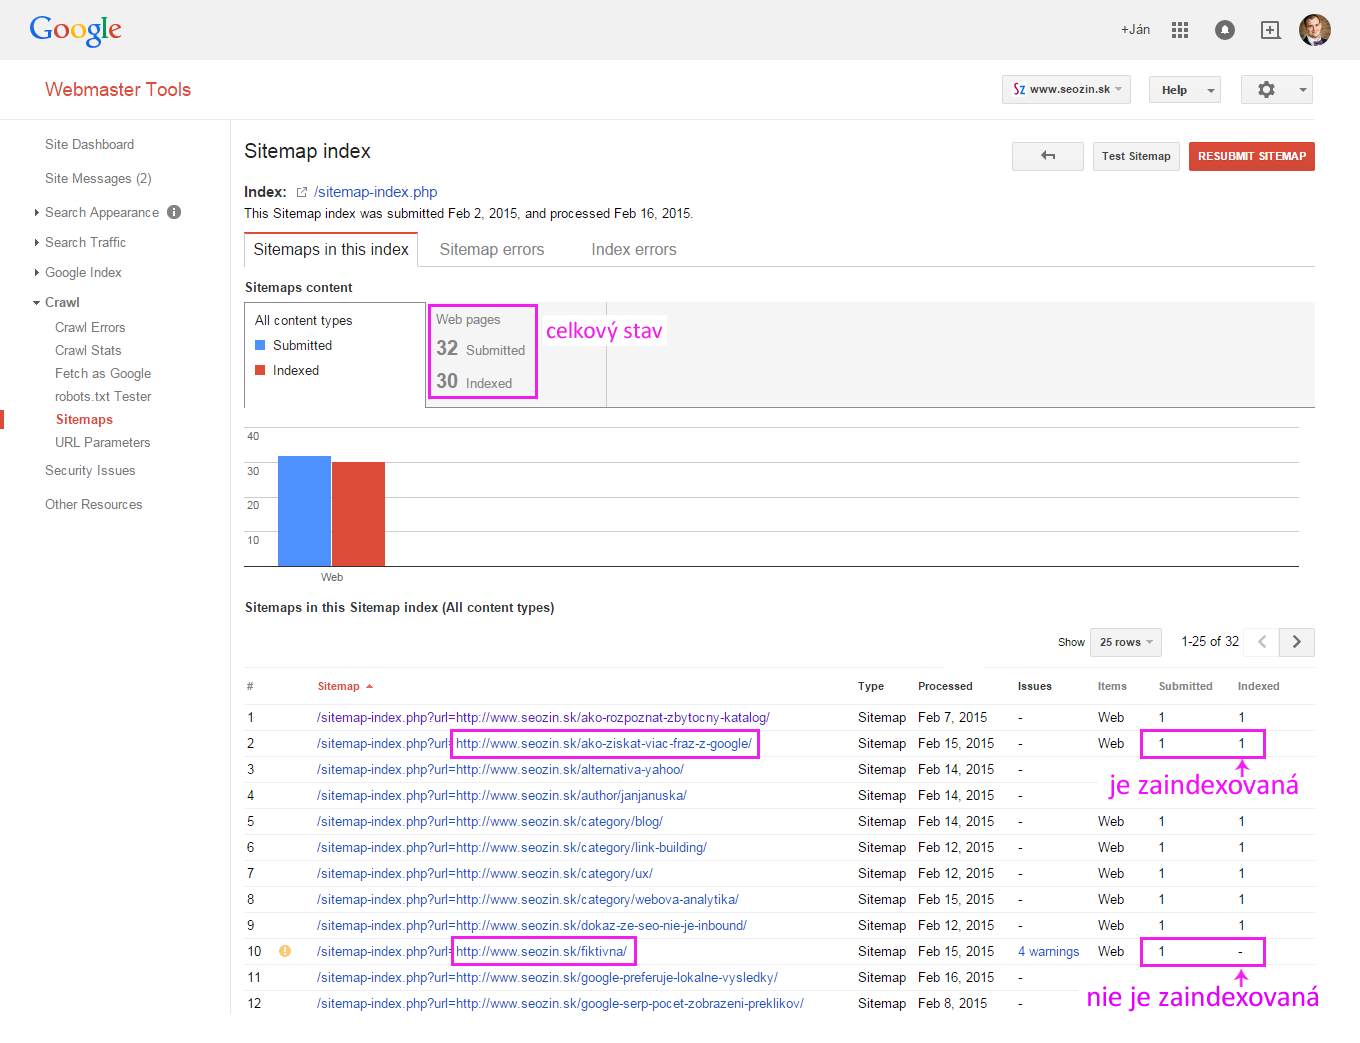Click the Webmaster Tools title link
The width and height of the screenshot is (1360, 1043).
click(118, 89)
